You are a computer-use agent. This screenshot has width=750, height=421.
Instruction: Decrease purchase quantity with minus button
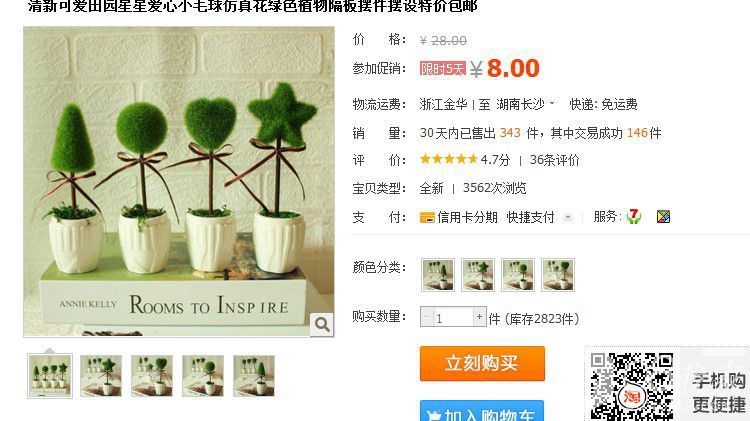click(427, 317)
